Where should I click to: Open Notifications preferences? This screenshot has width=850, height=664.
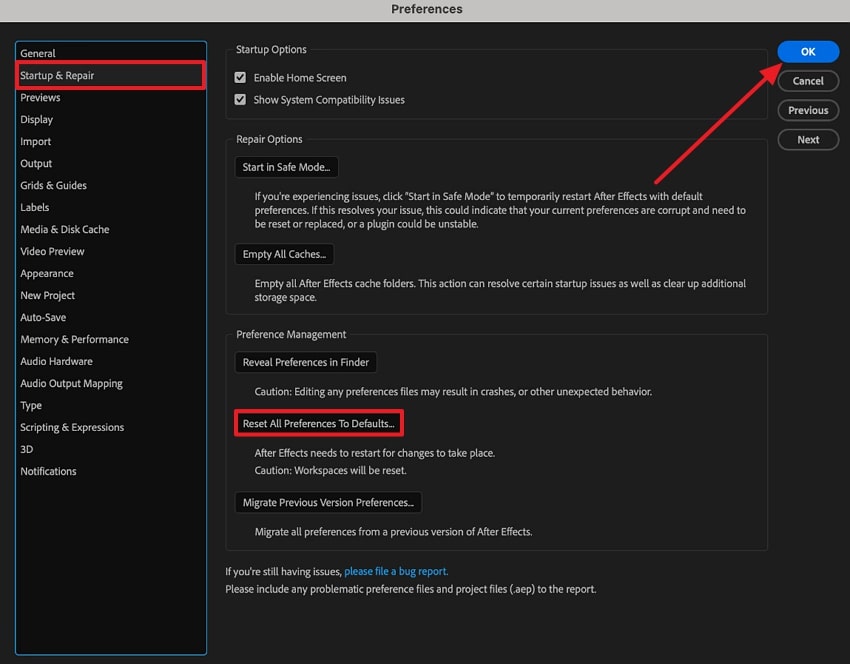point(111,471)
